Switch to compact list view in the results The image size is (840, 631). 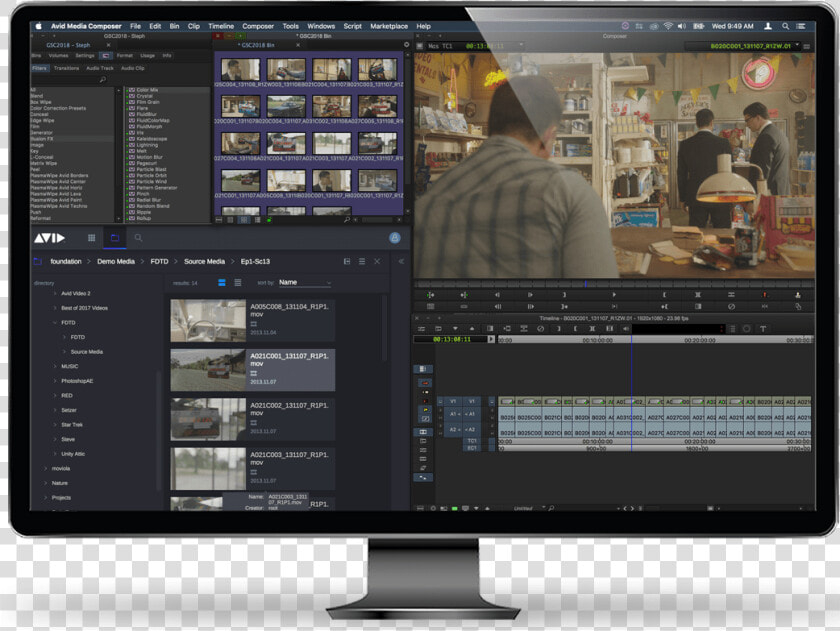pyautogui.click(x=238, y=282)
